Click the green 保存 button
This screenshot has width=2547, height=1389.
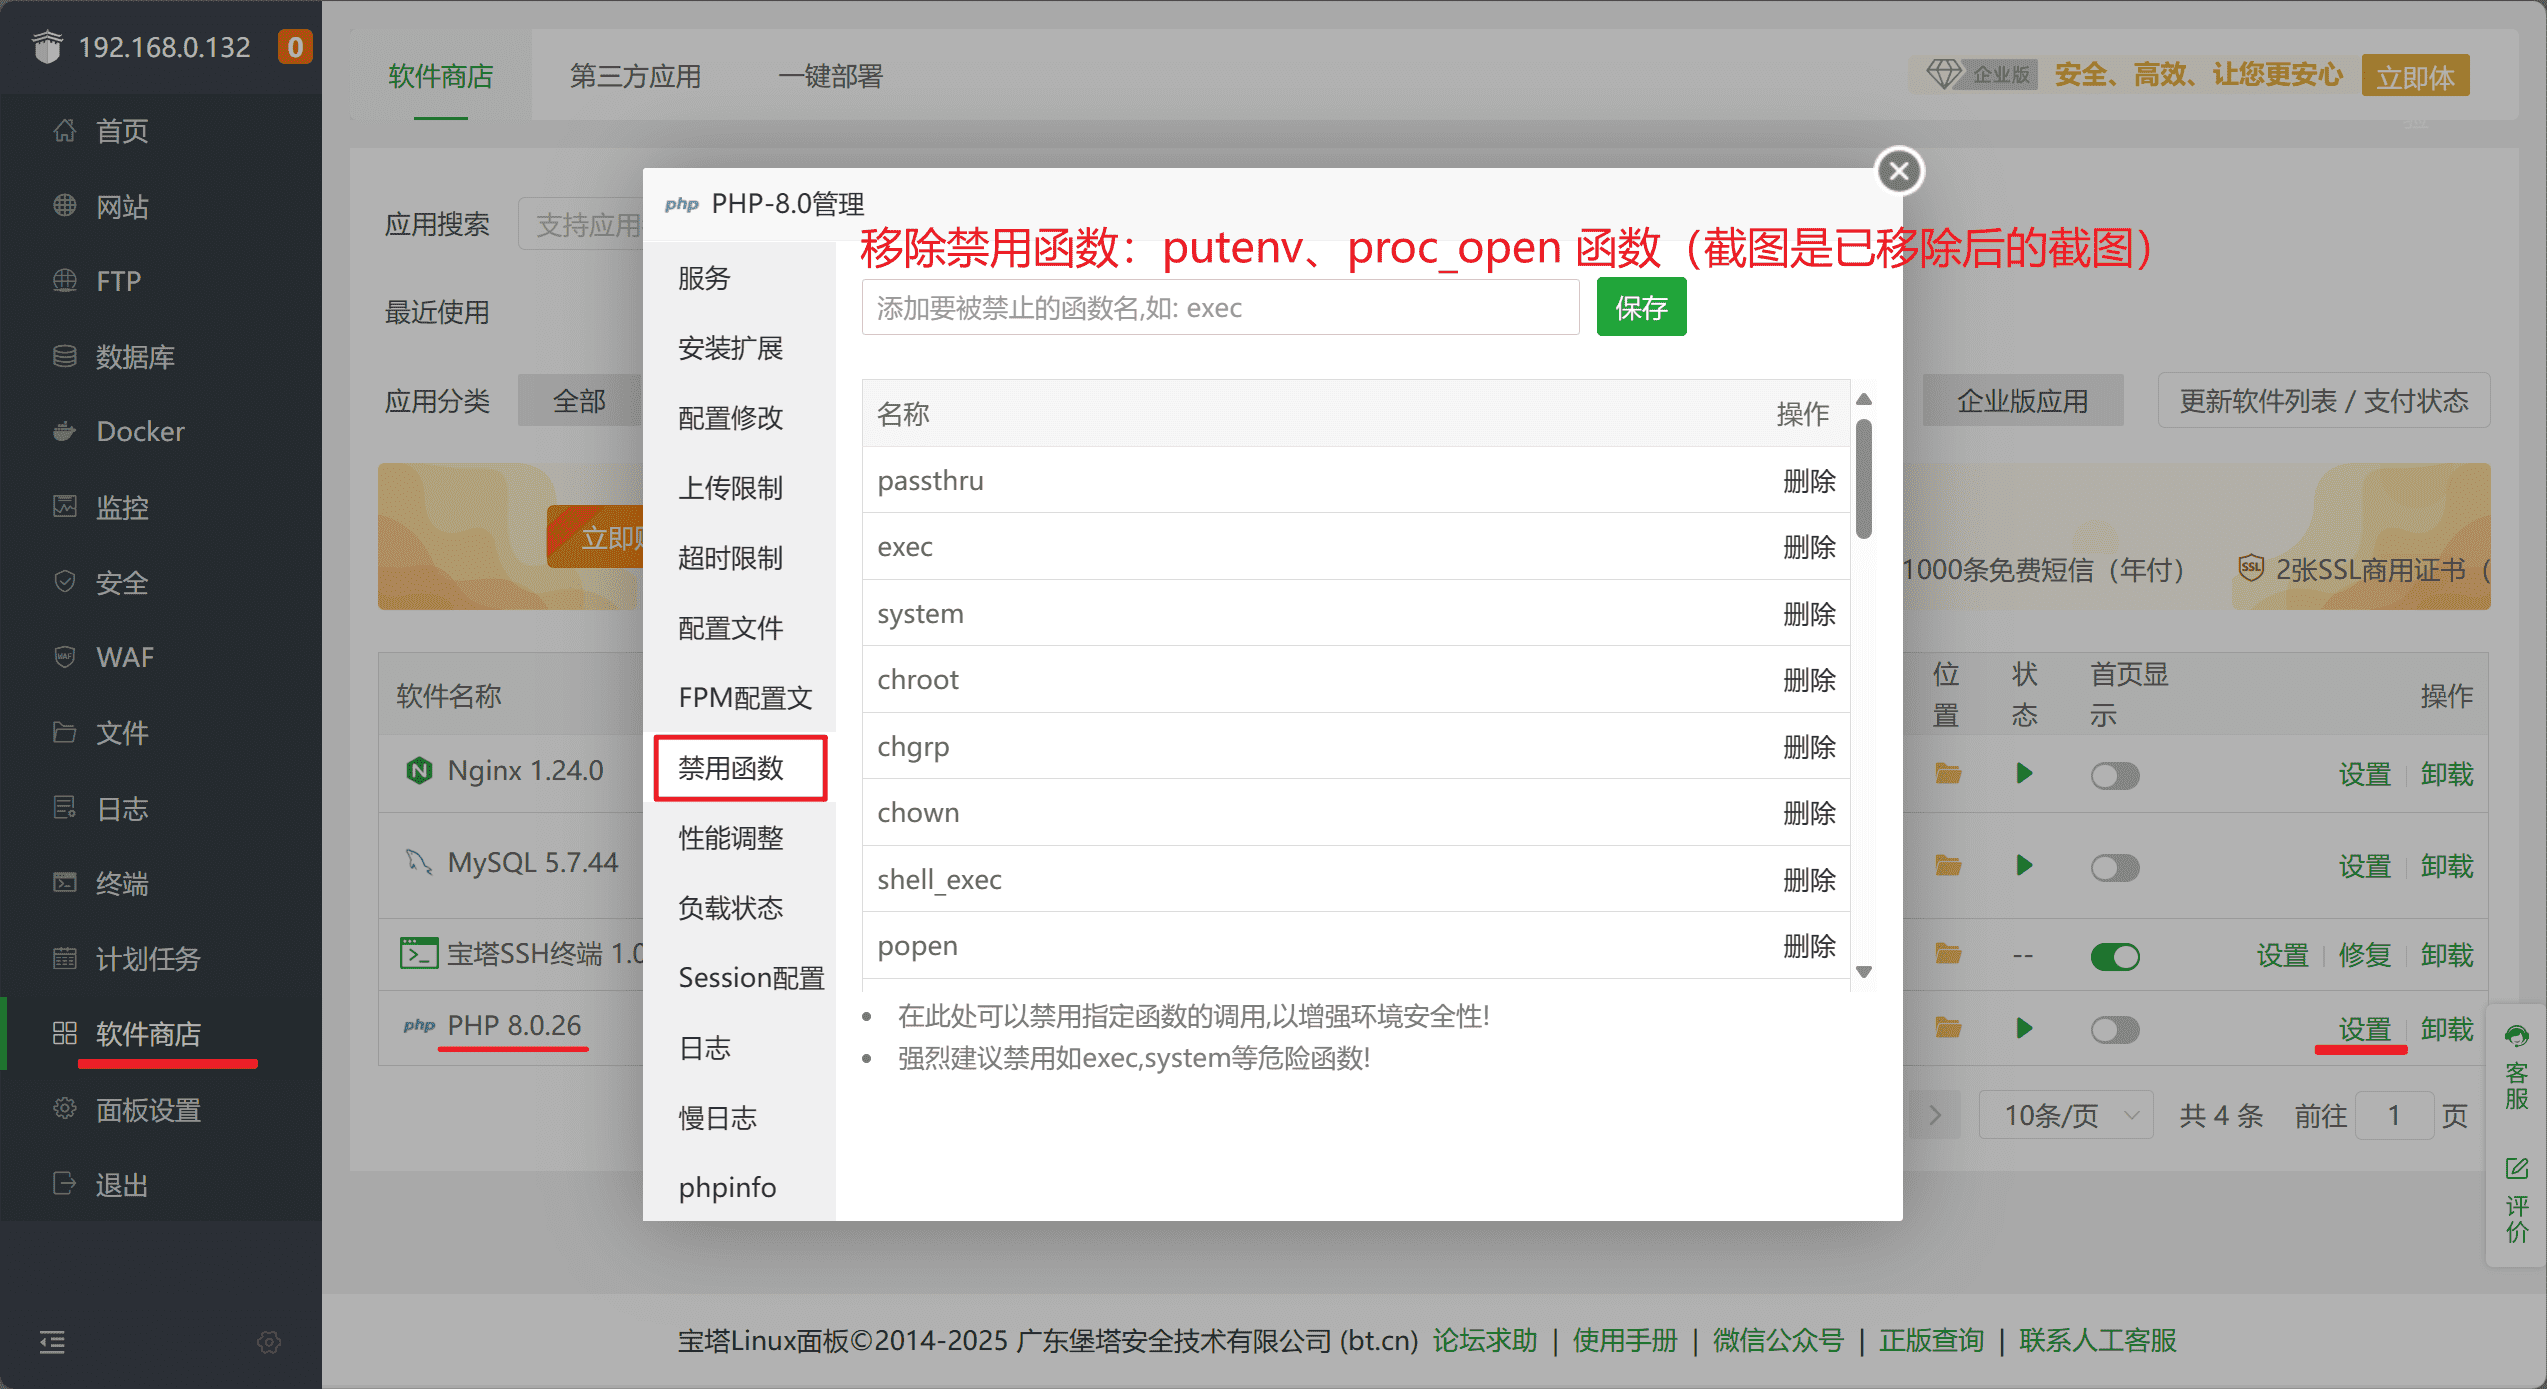tap(1640, 308)
